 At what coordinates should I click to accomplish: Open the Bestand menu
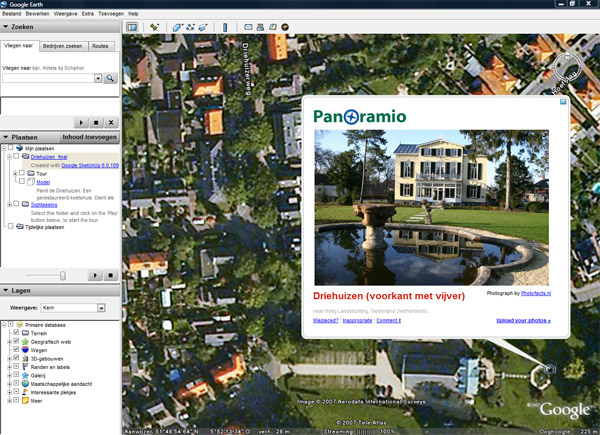pos(11,14)
